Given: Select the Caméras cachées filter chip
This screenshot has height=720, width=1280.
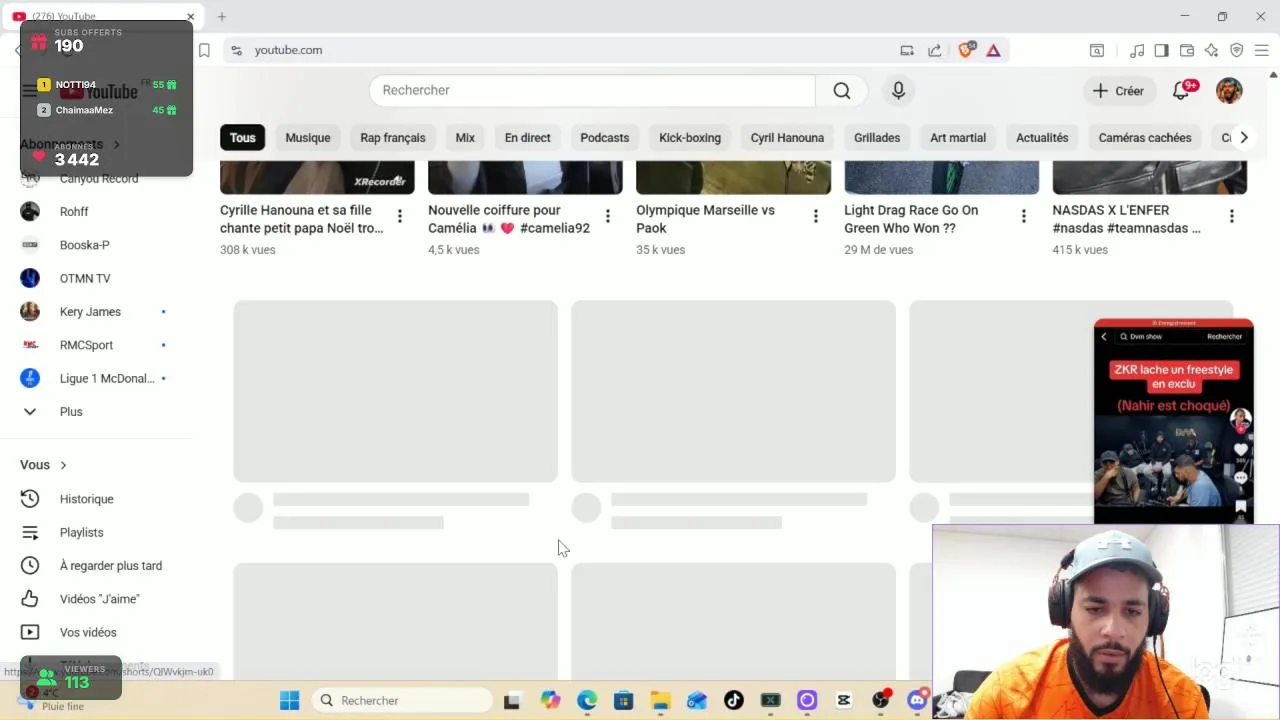Looking at the screenshot, I should click(x=1145, y=138).
